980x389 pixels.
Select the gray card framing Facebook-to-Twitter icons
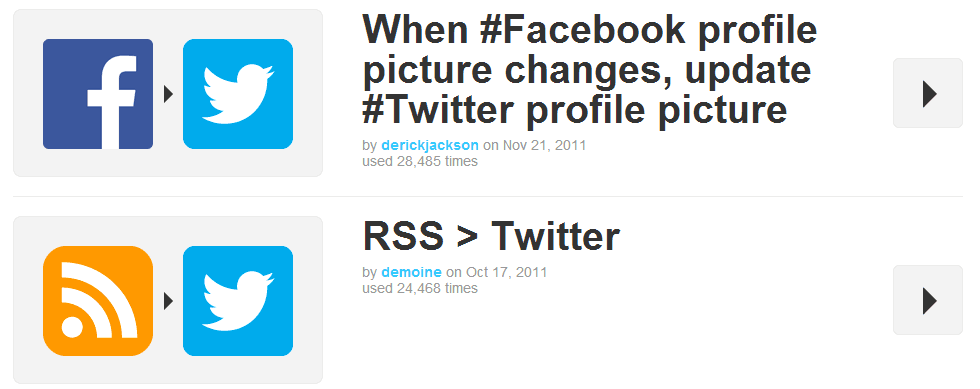[x=168, y=93]
